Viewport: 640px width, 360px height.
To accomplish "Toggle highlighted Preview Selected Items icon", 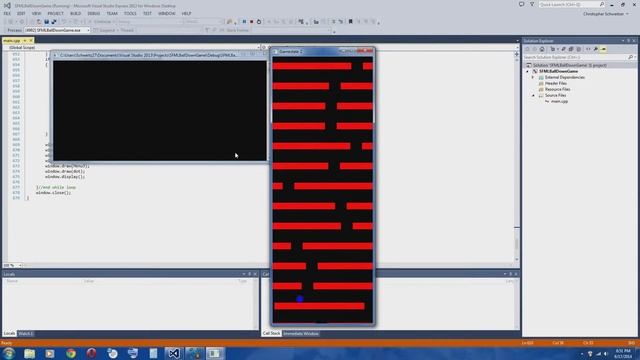I will [x=603, y=49].
